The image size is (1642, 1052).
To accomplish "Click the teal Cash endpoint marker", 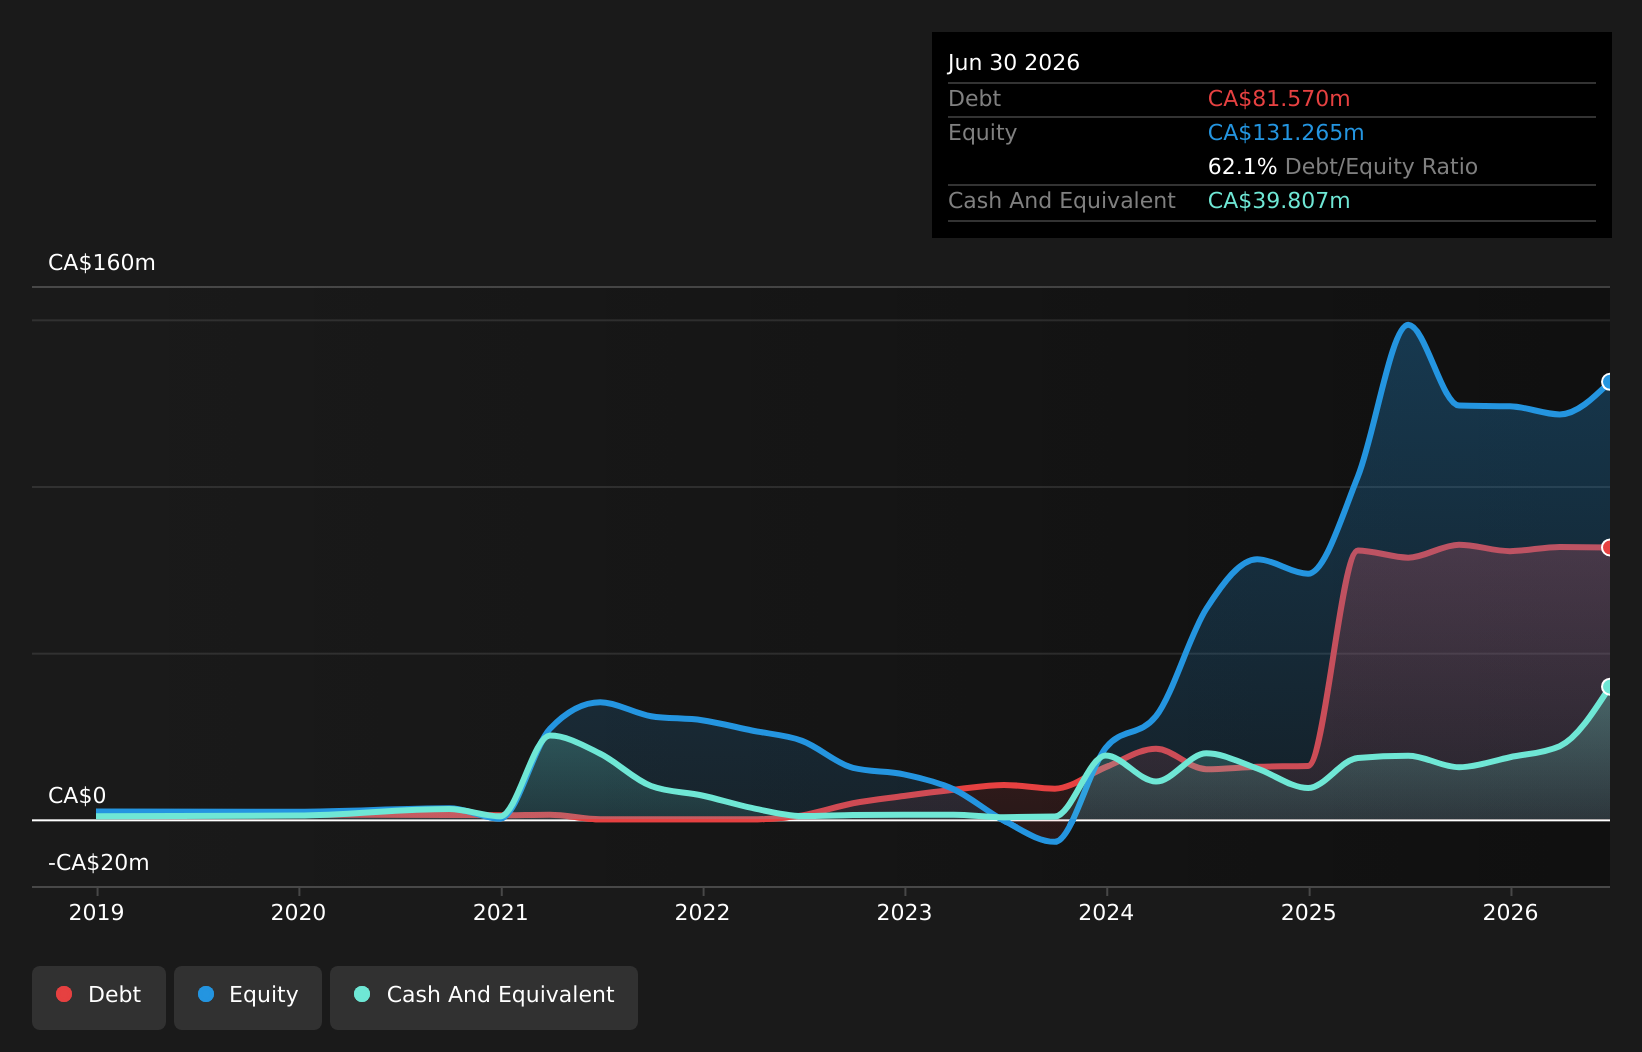I will click(1609, 686).
